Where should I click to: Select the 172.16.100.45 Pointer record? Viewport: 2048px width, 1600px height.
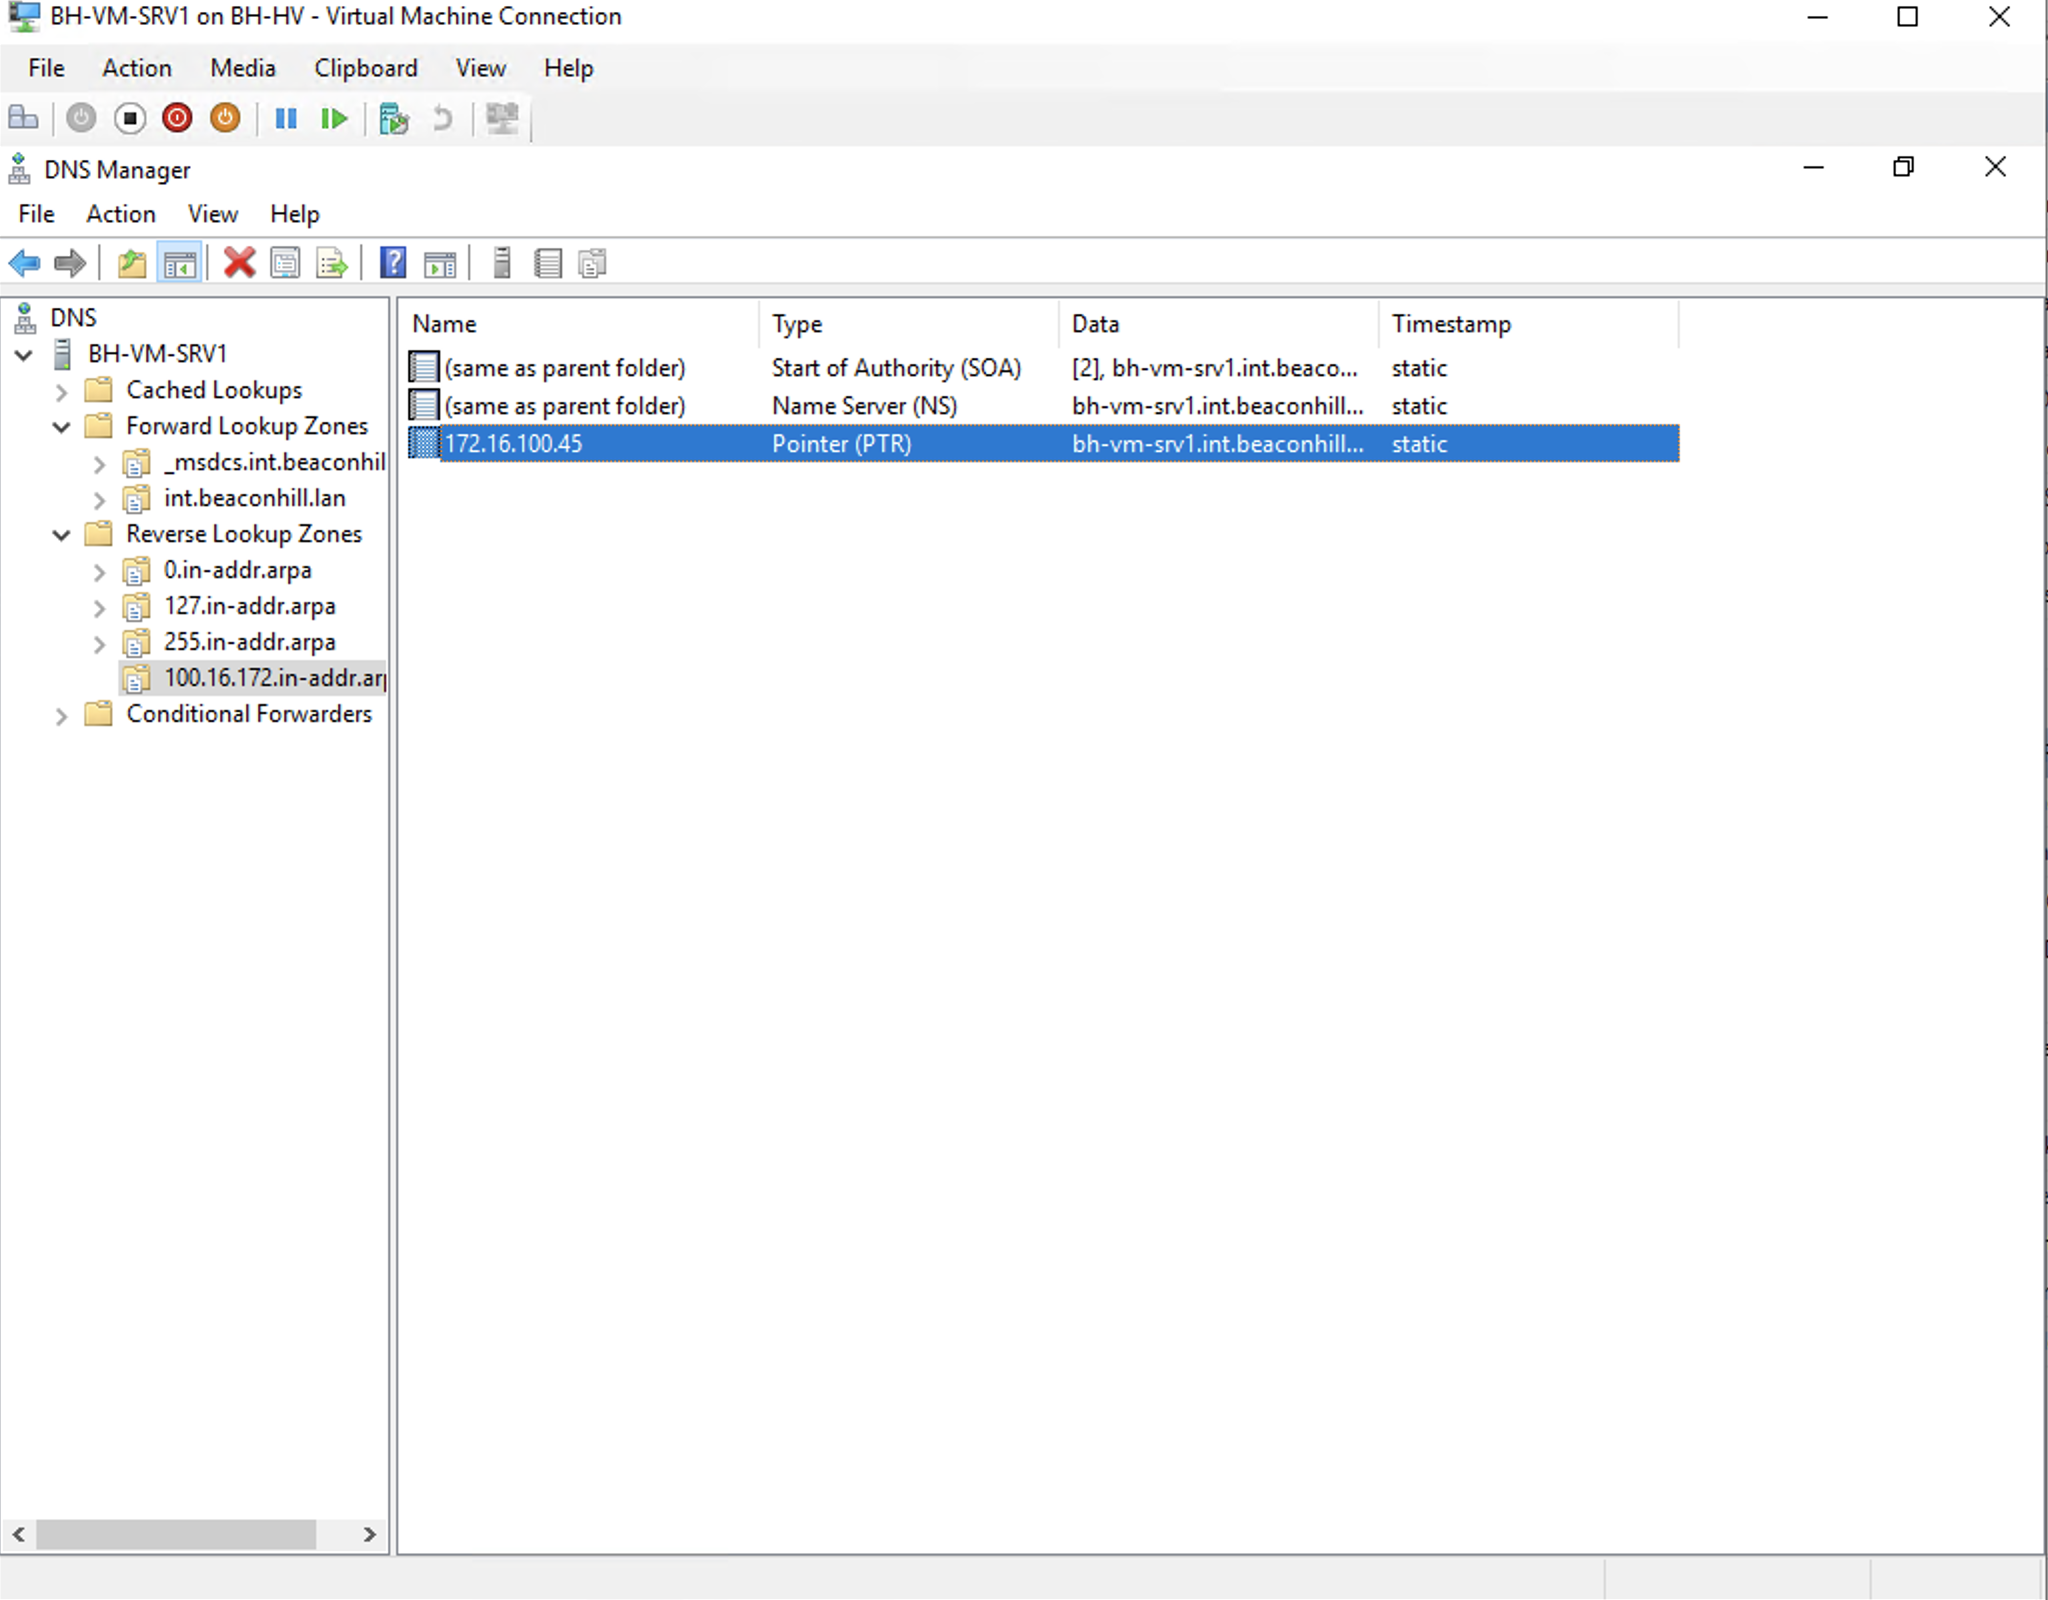coord(517,443)
